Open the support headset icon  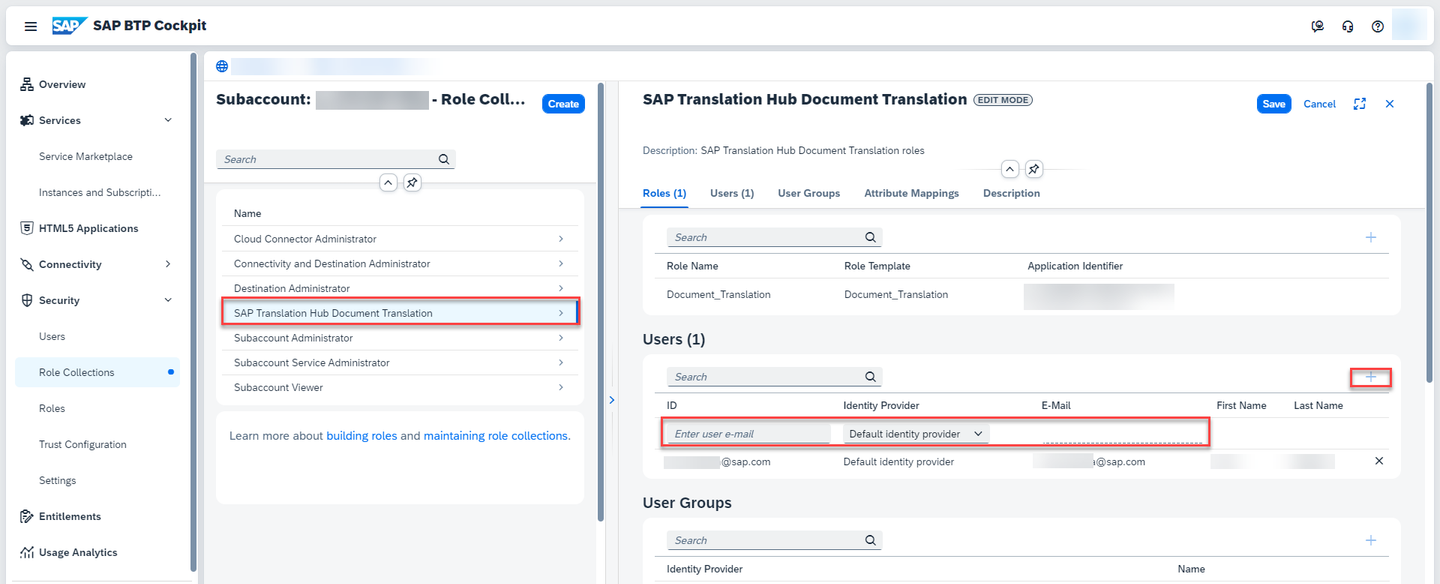click(1348, 26)
